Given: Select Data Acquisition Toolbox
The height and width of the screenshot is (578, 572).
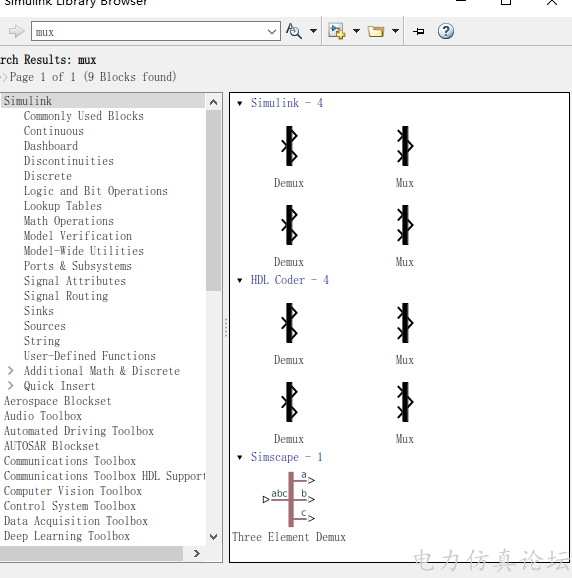Looking at the screenshot, I should [76, 521].
